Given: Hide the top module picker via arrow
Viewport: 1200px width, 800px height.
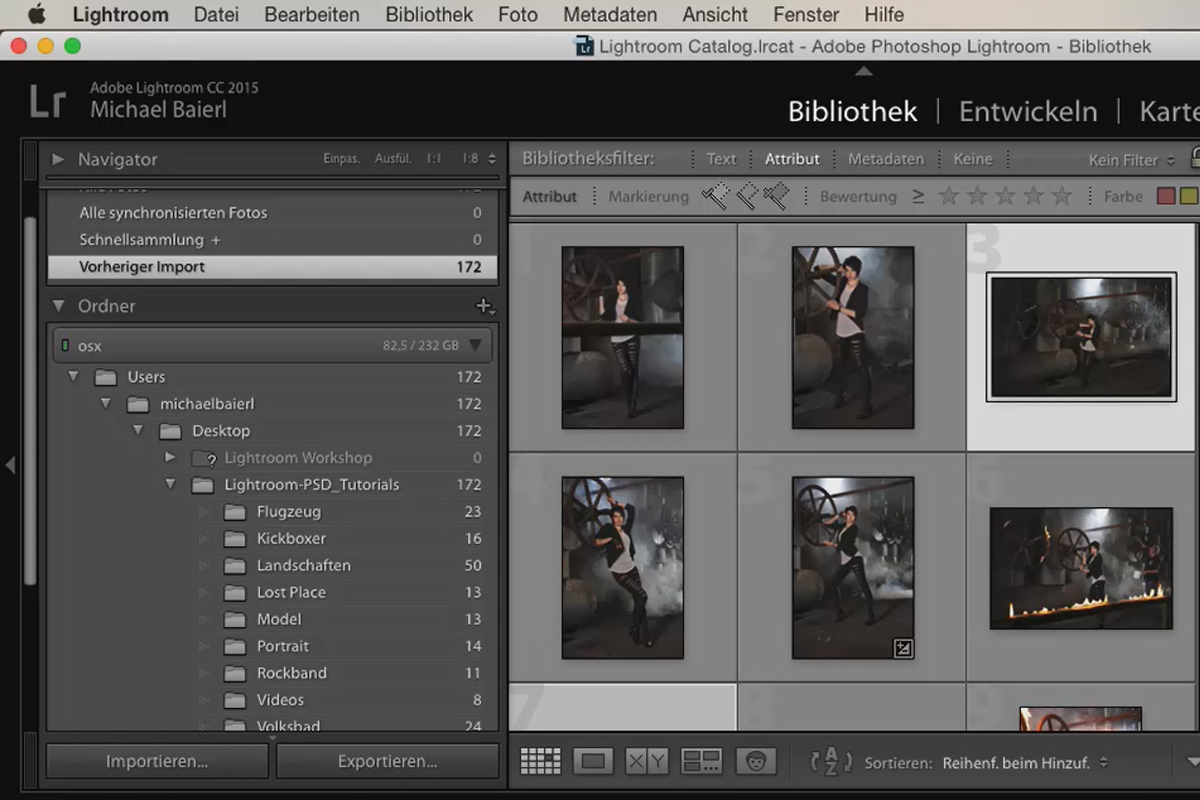Looking at the screenshot, I should tap(864, 71).
